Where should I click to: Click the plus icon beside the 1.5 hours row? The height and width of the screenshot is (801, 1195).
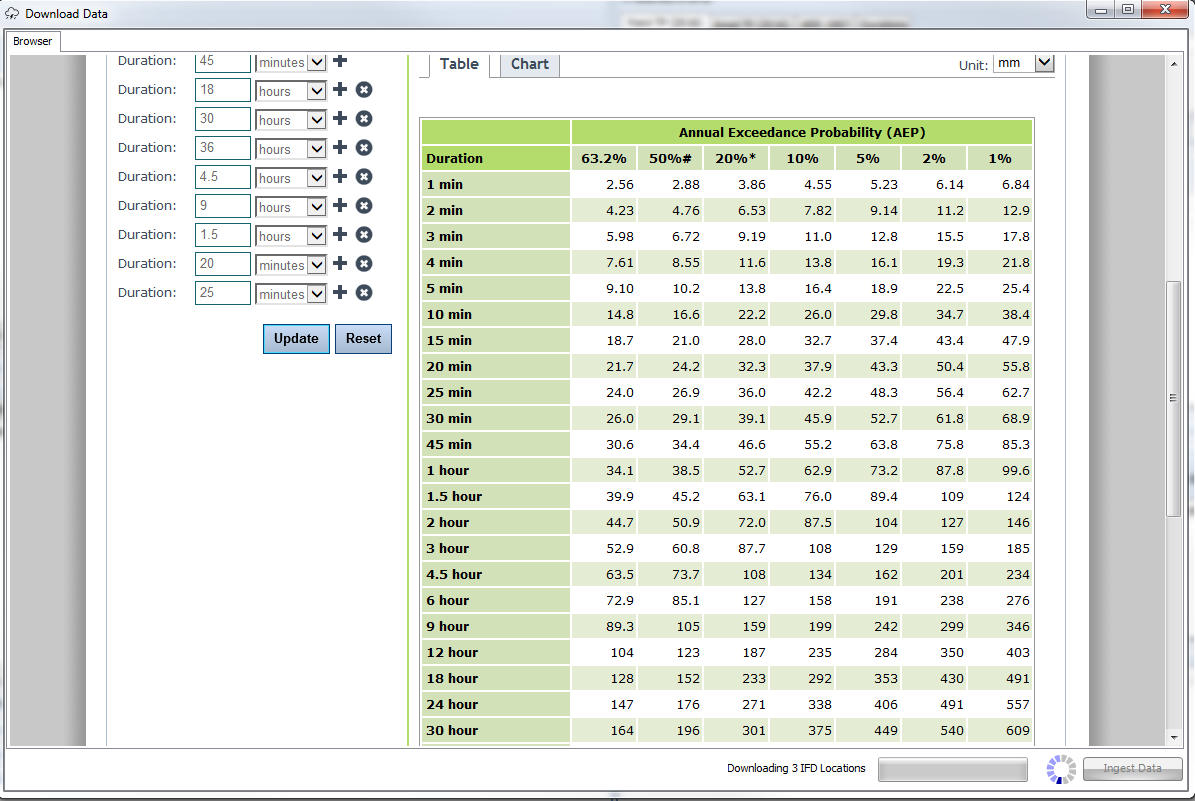(339, 235)
